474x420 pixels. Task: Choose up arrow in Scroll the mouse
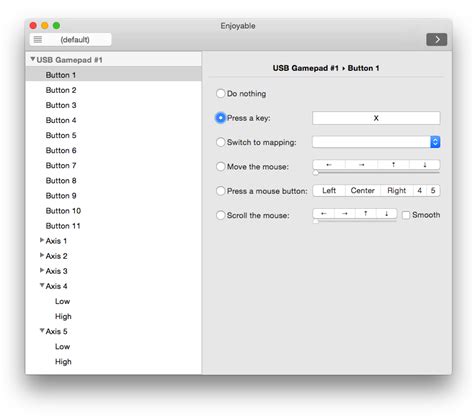tap(366, 213)
